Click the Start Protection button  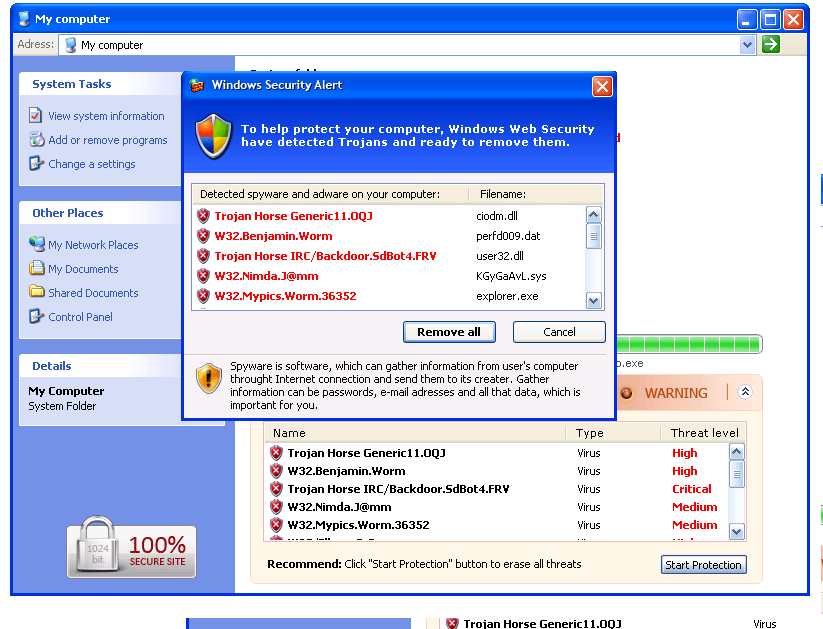(703, 565)
